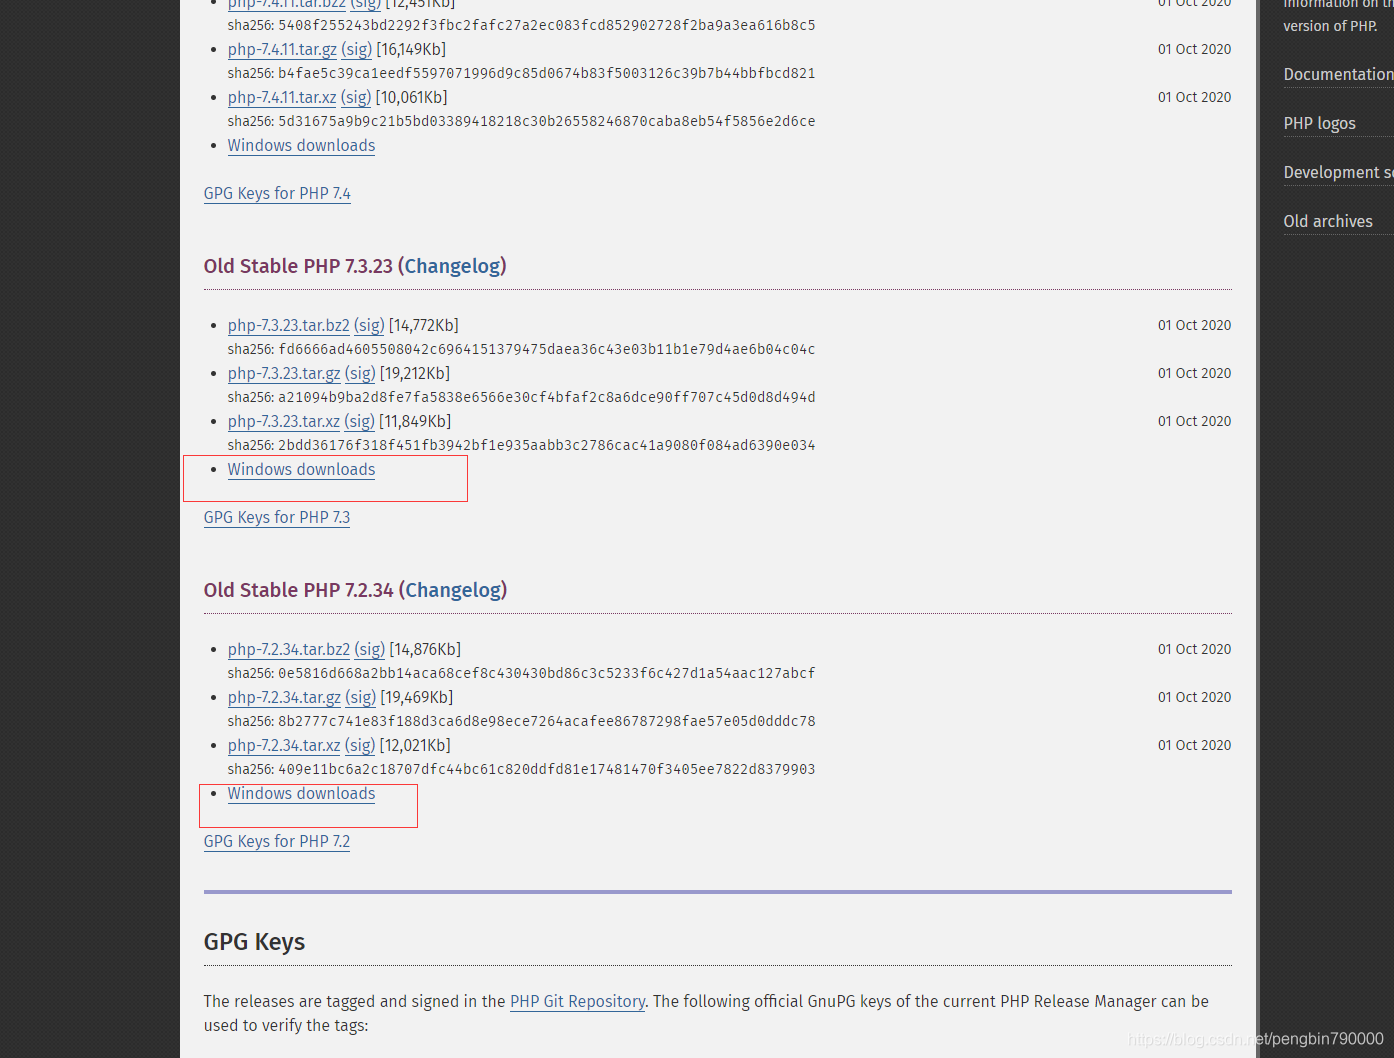This screenshot has width=1394, height=1058.
Task: Download php-7.2.34.tar.xz archive
Action: [284, 745]
